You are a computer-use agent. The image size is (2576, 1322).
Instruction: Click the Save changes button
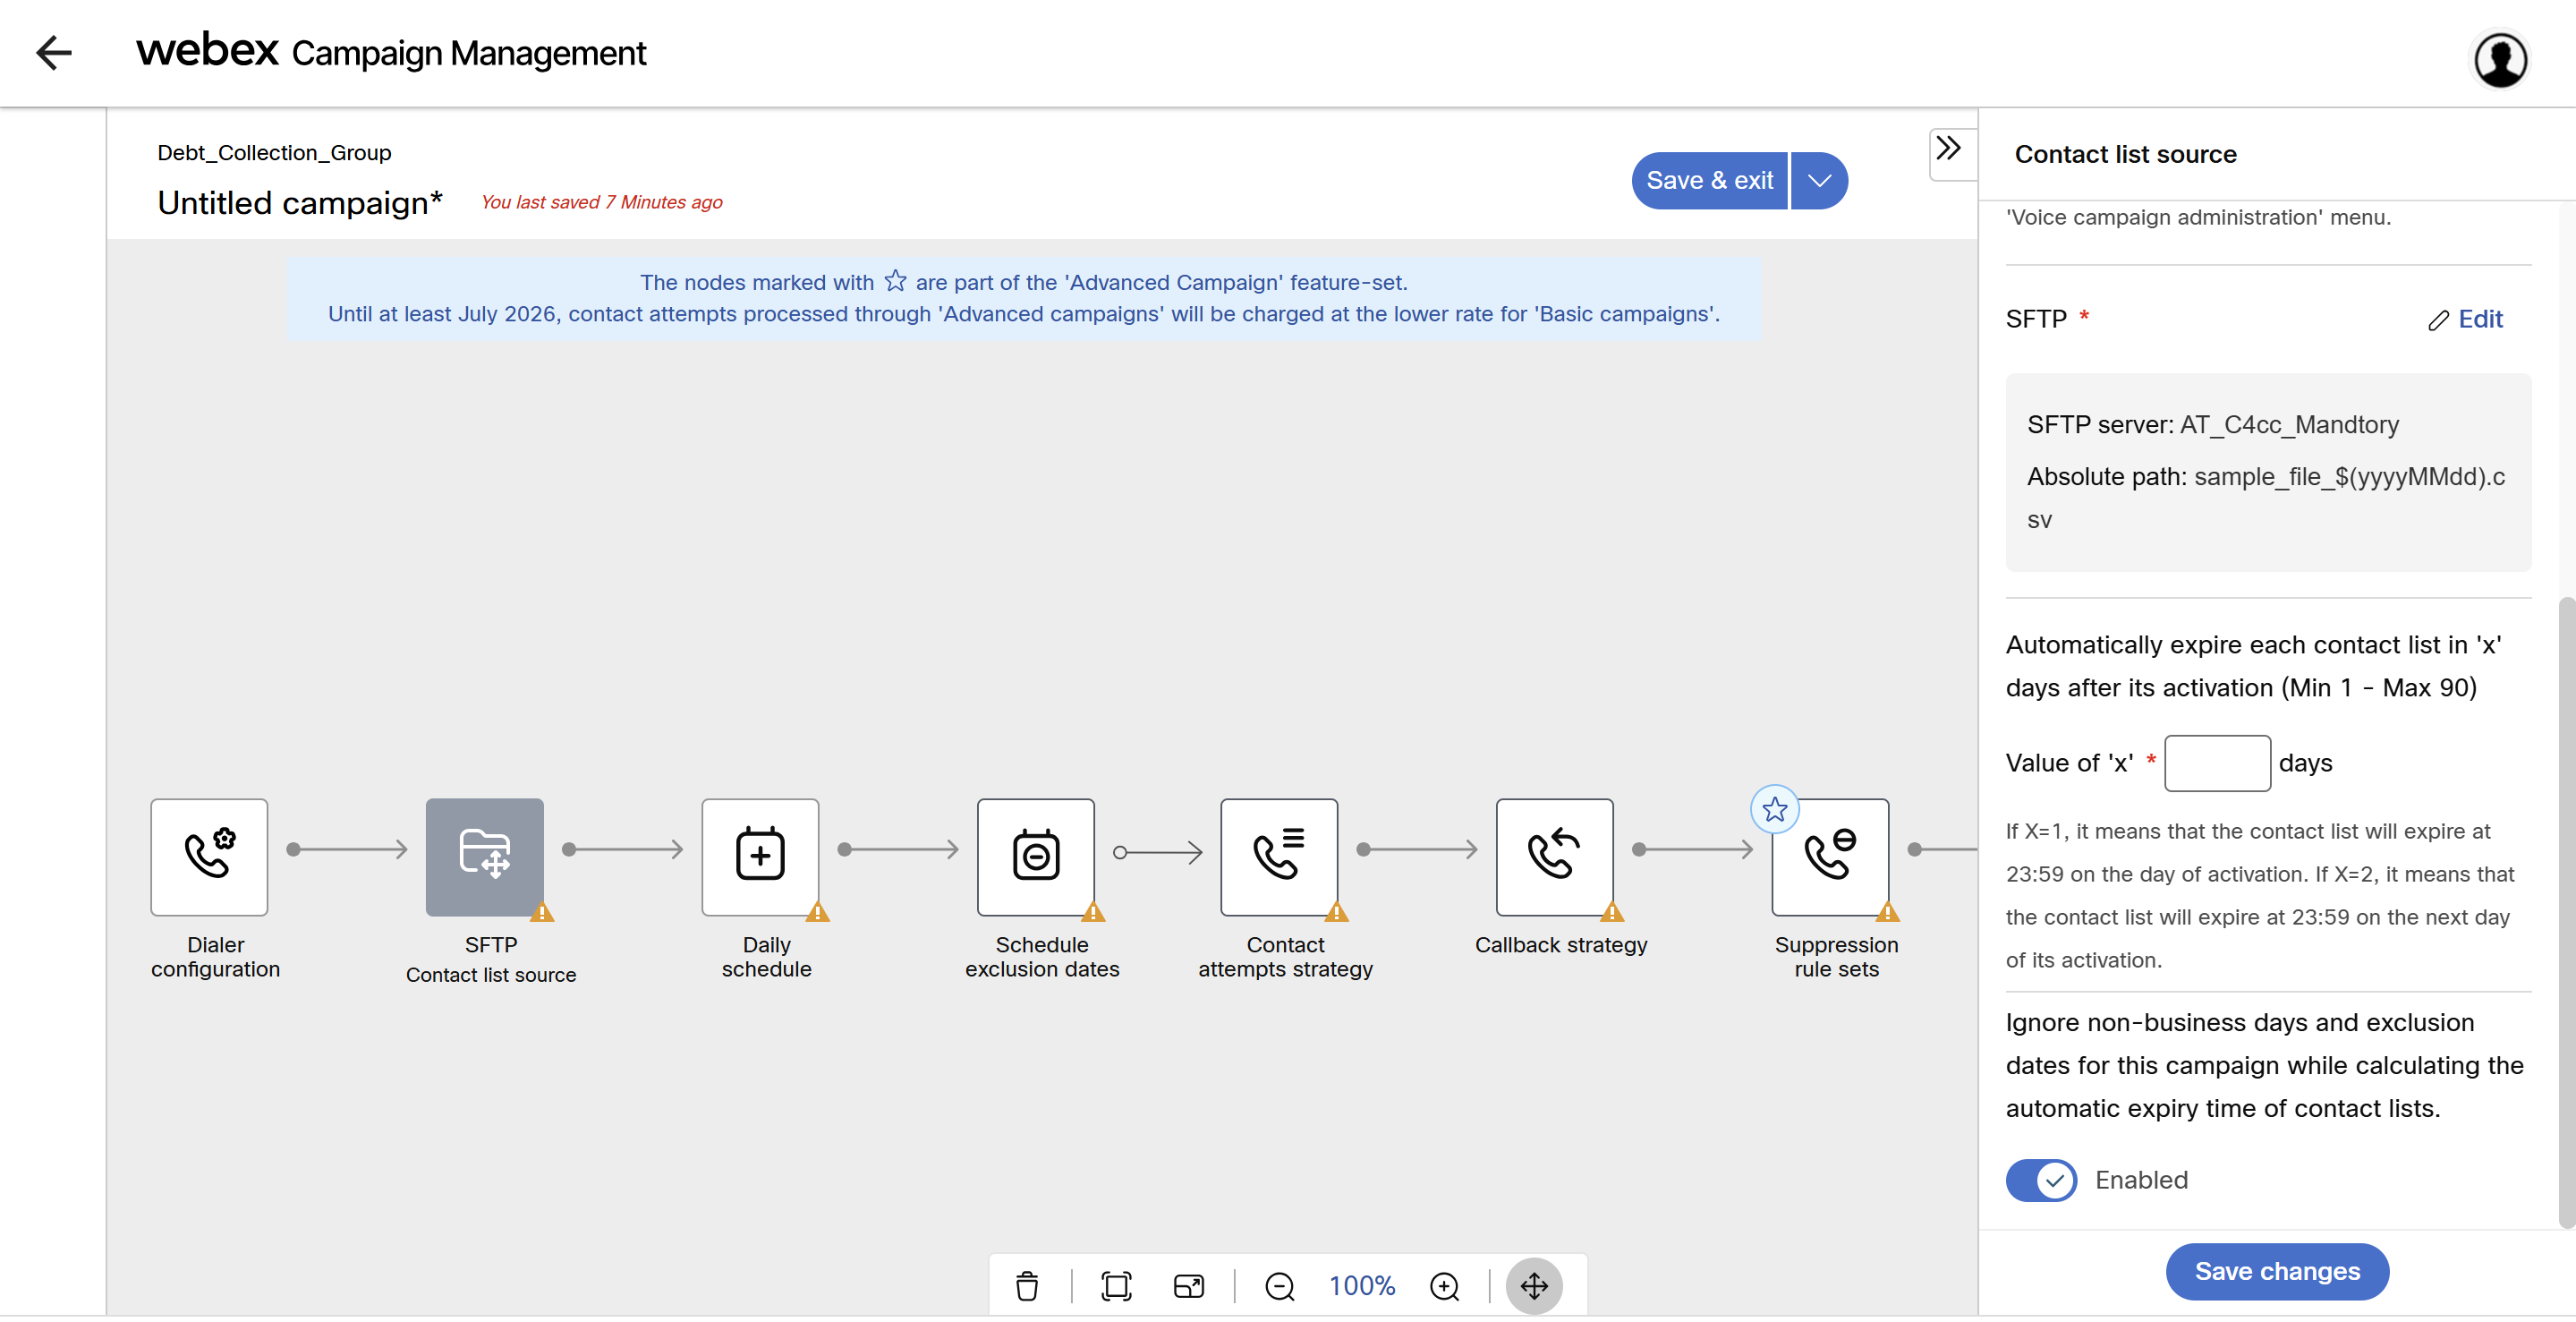pos(2277,1271)
